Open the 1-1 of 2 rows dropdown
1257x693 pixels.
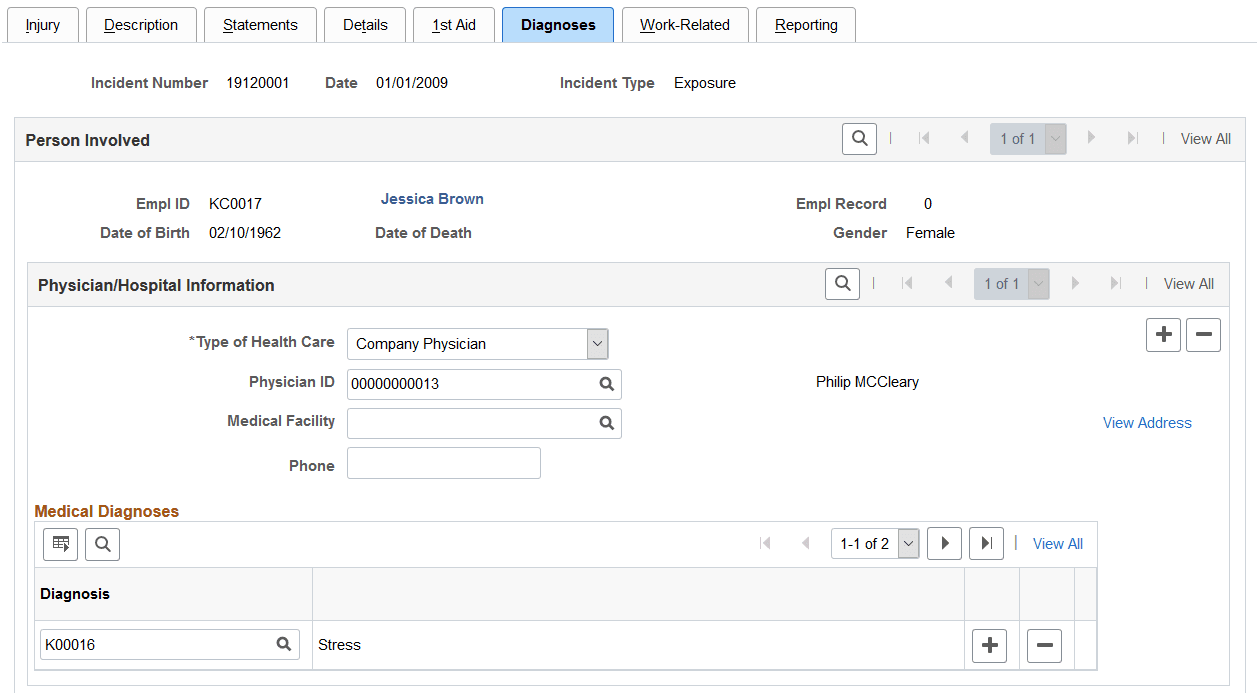(x=908, y=543)
